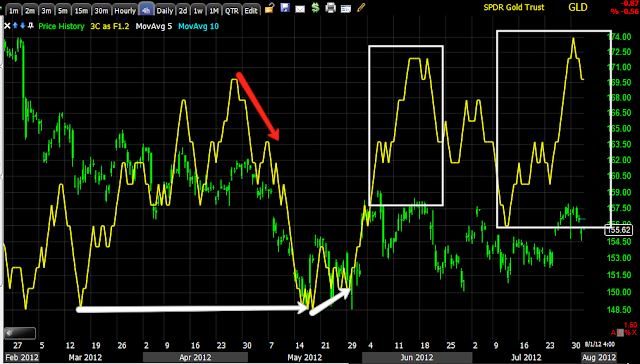Click the 174.00 price axis label
The width and height of the screenshot is (640, 364).
coord(620,37)
